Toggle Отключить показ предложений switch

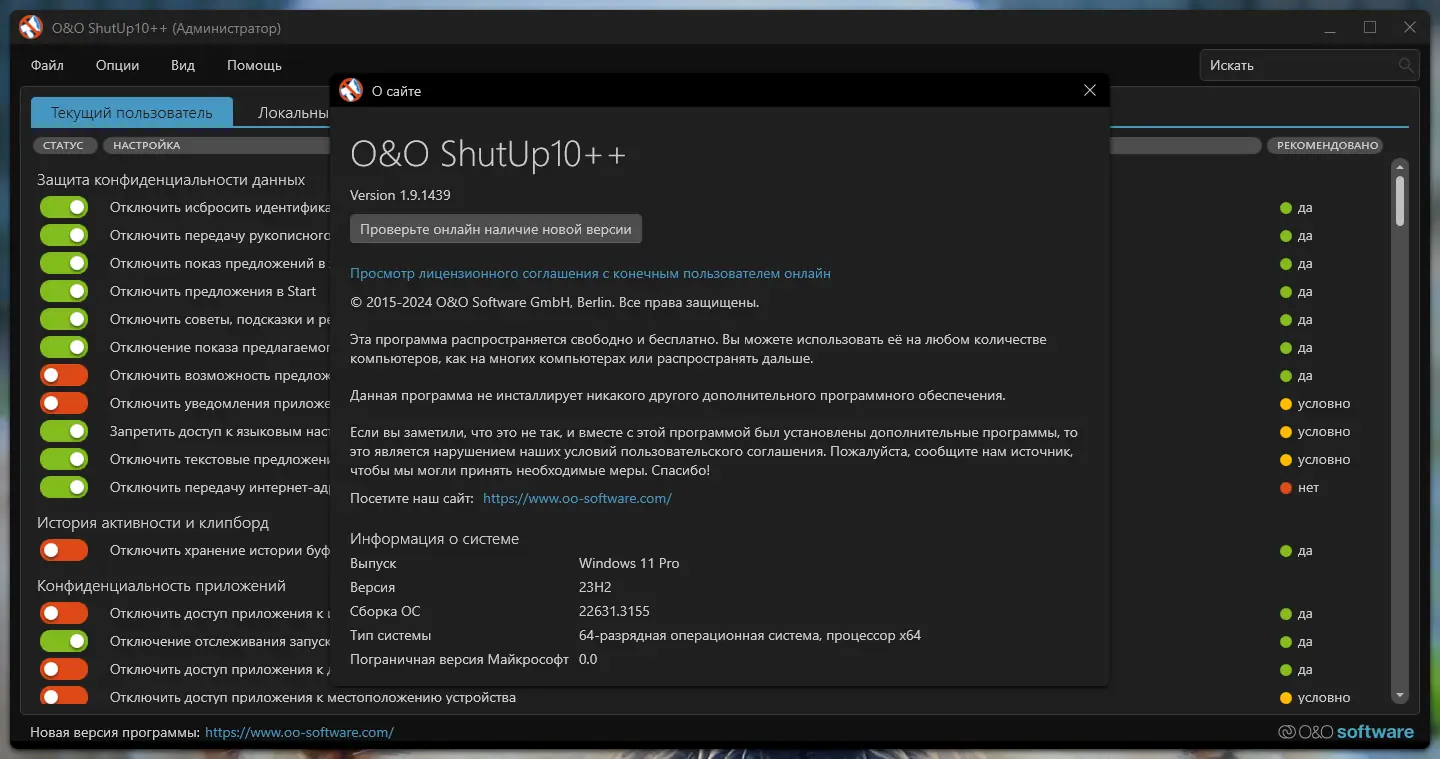(x=64, y=264)
